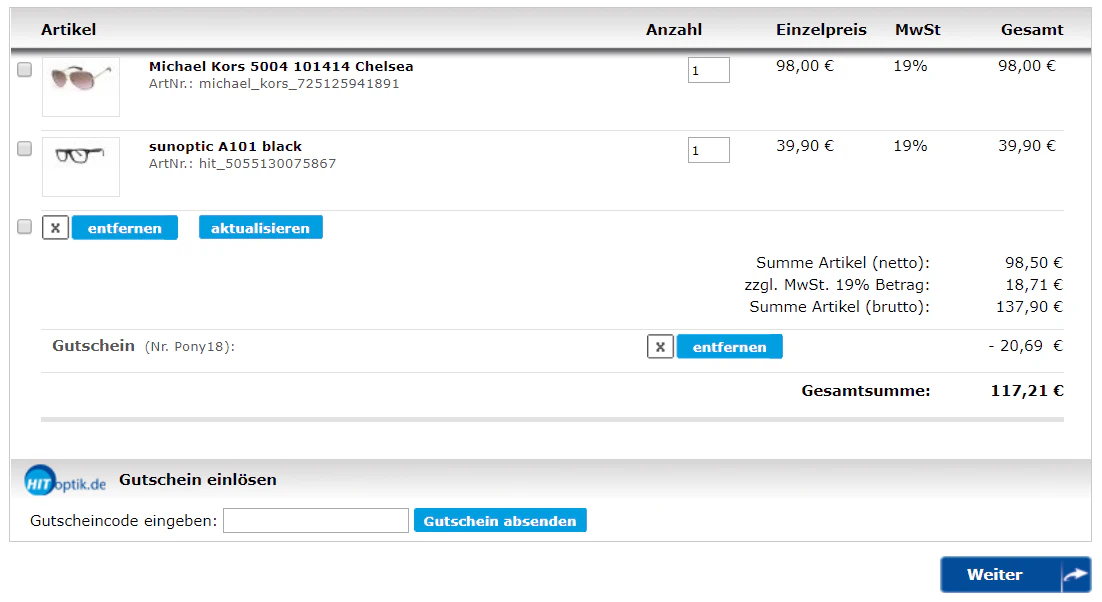The image size is (1102, 602).
Task: Focus the Gutscheincode eingeben text field
Action: tap(316, 521)
